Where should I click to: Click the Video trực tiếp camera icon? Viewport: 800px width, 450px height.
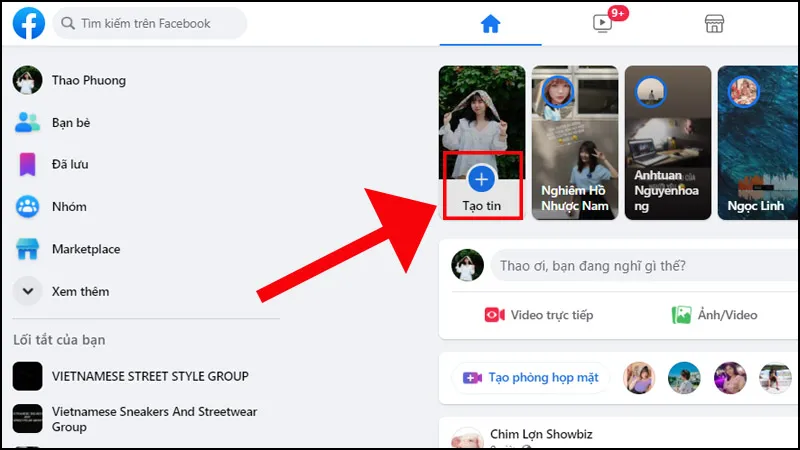(x=494, y=315)
